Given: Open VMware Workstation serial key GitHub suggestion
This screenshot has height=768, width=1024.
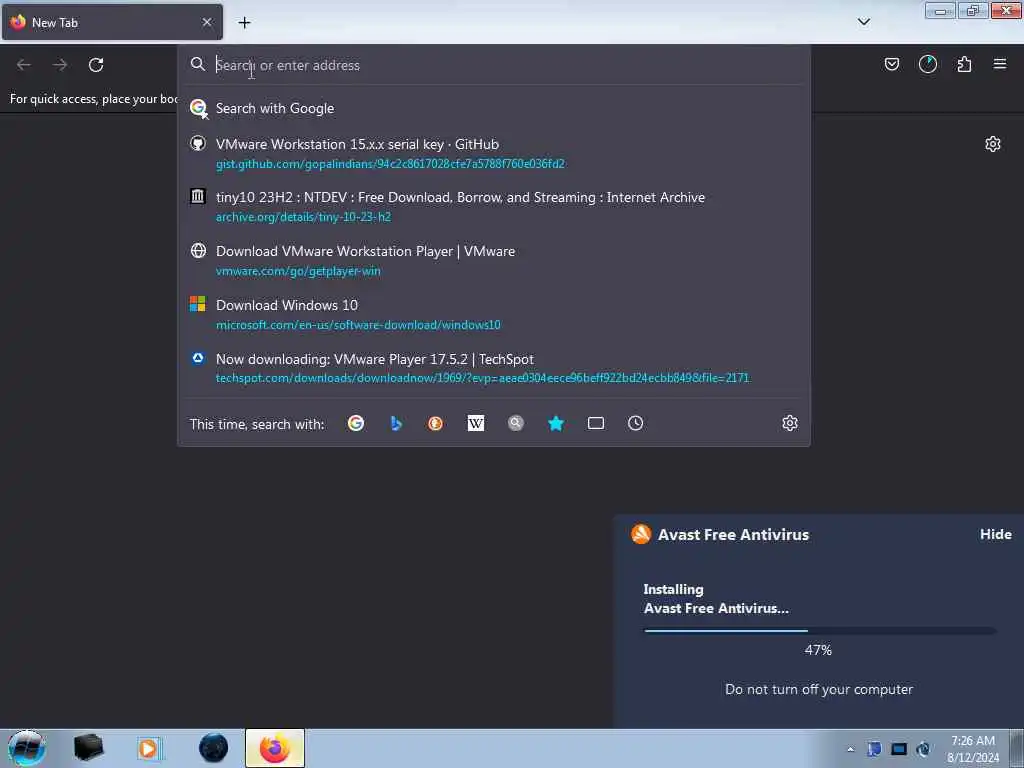Looking at the screenshot, I should (494, 153).
